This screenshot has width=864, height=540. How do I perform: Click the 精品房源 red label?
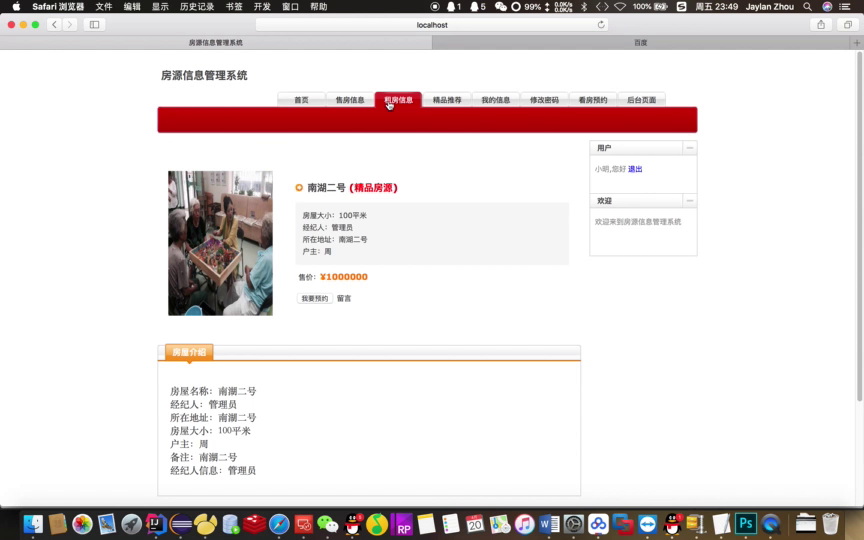pyautogui.click(x=374, y=188)
